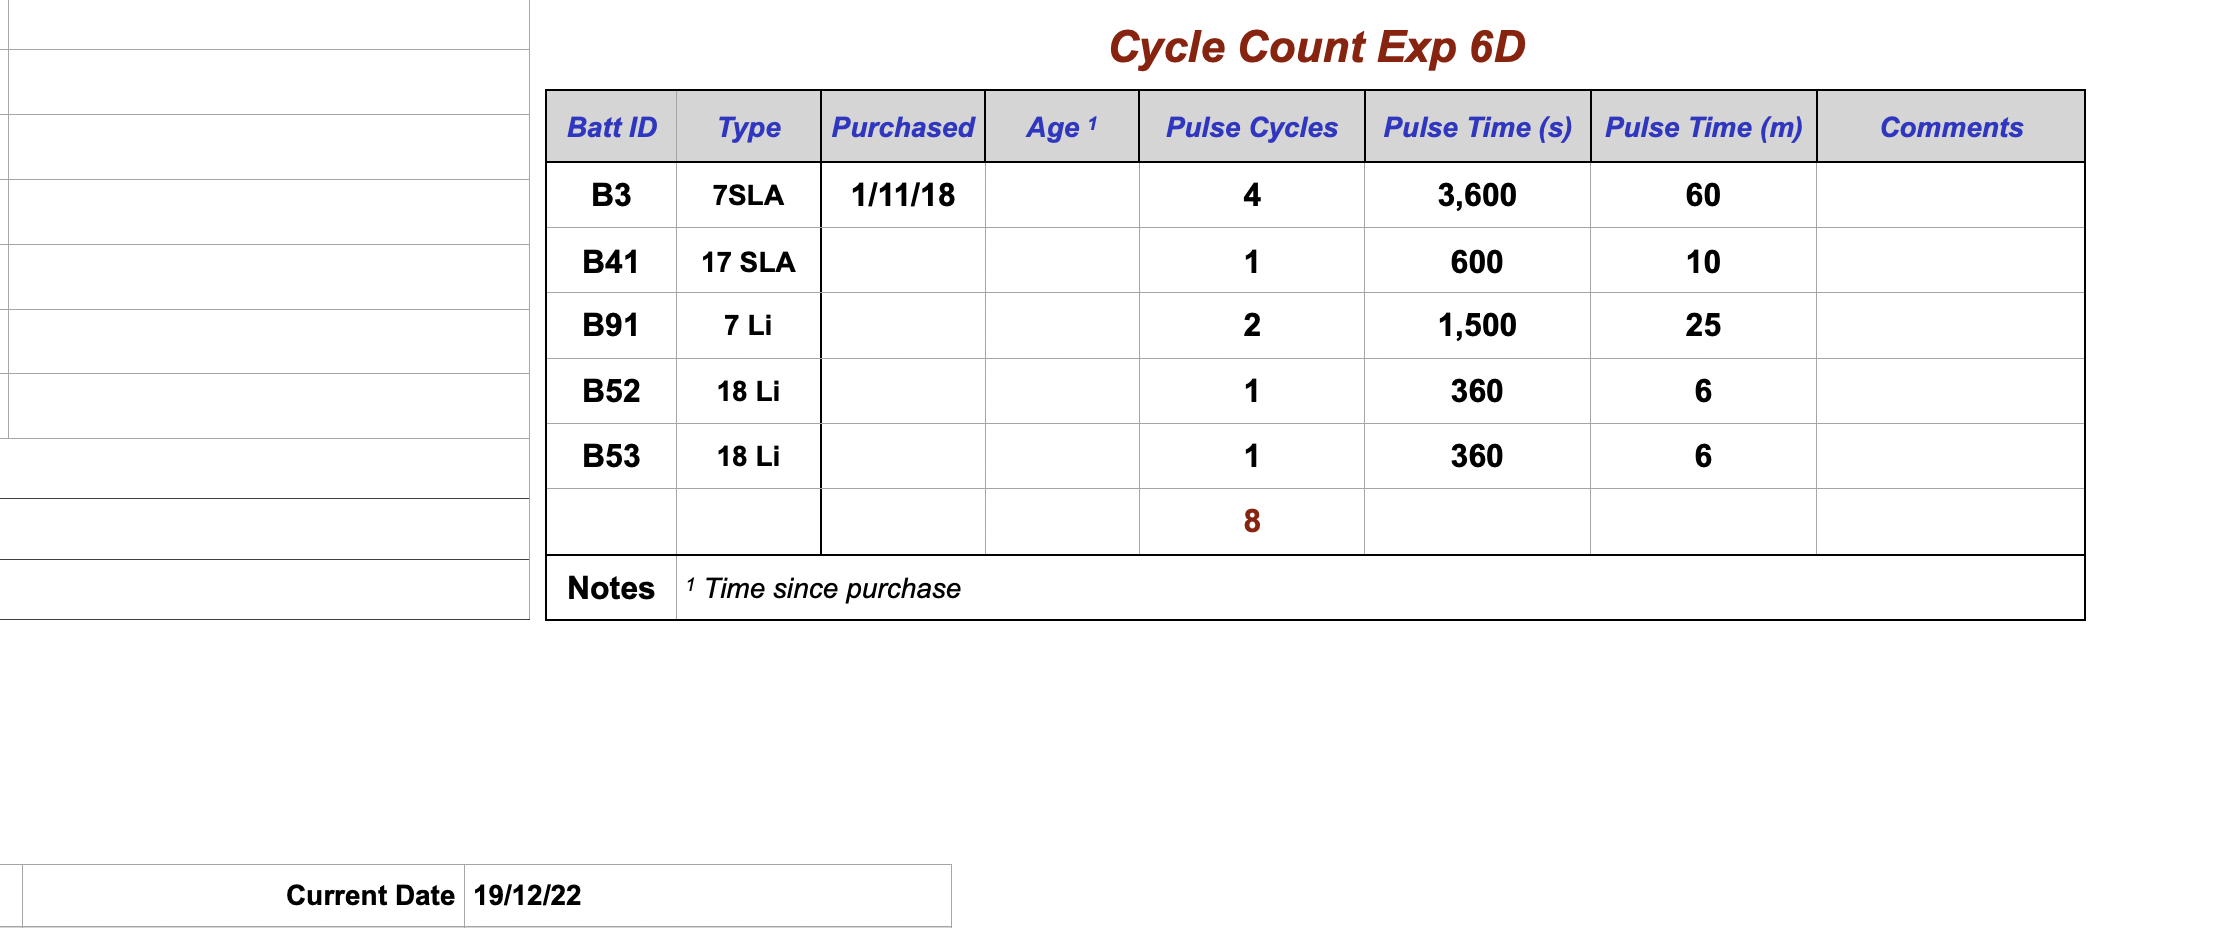Select pulse cycles '1' in row B52
The height and width of the screenshot is (928, 2230).
1252,391
